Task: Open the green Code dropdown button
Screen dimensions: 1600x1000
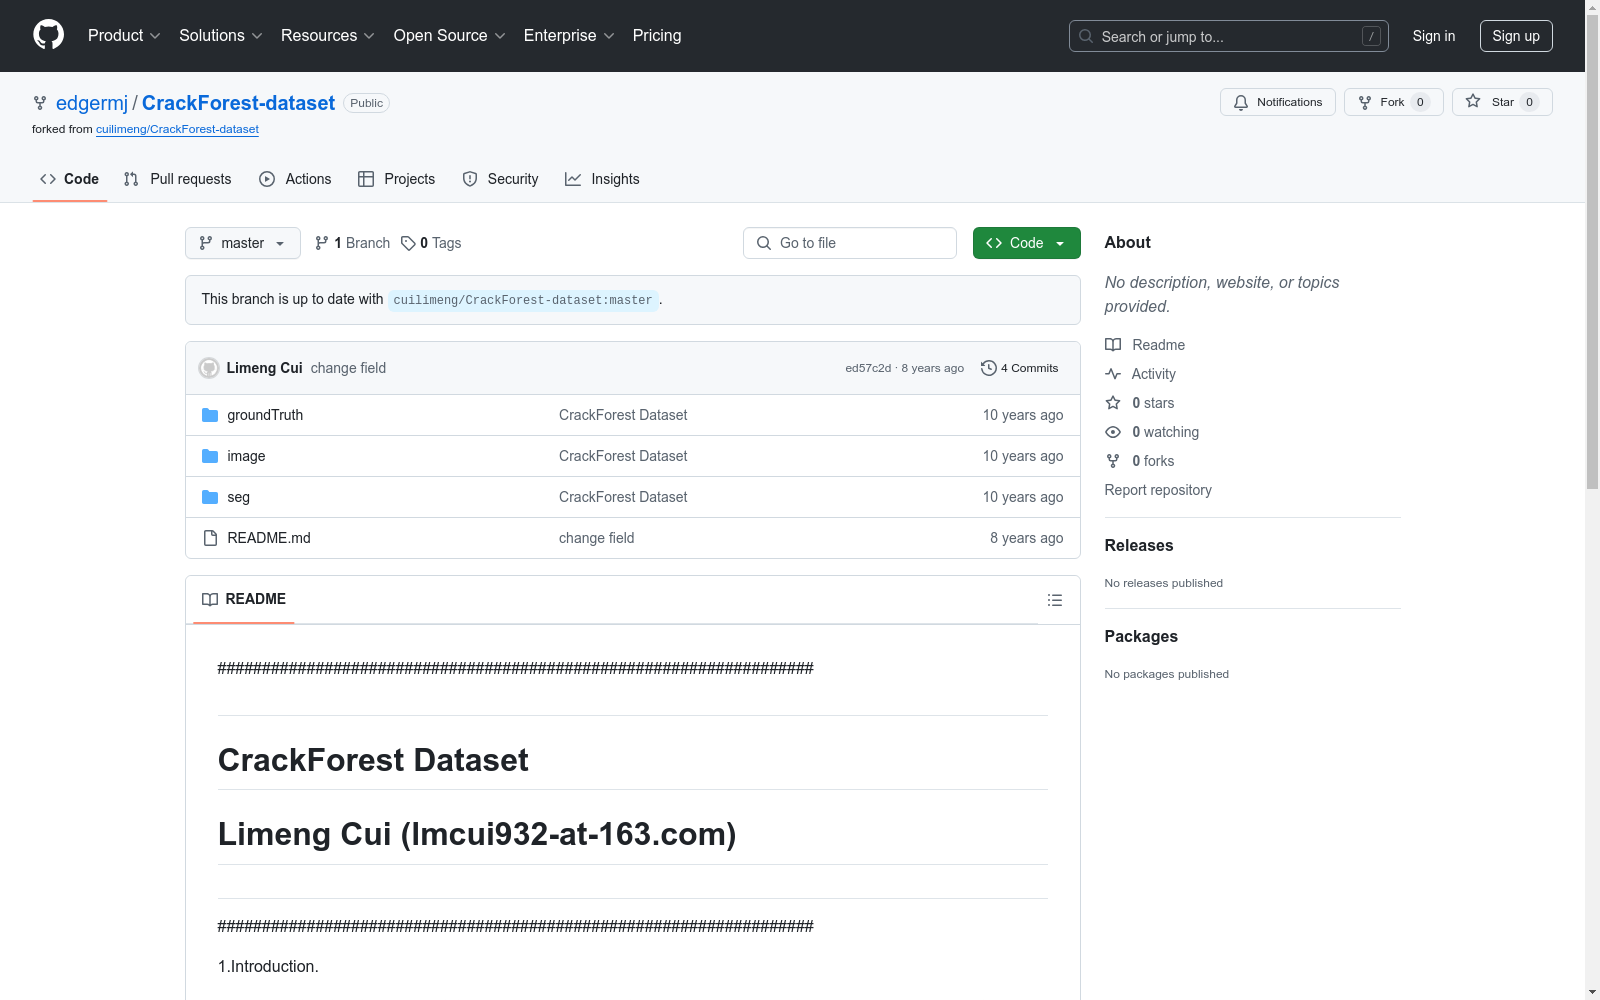Action: 1026,243
